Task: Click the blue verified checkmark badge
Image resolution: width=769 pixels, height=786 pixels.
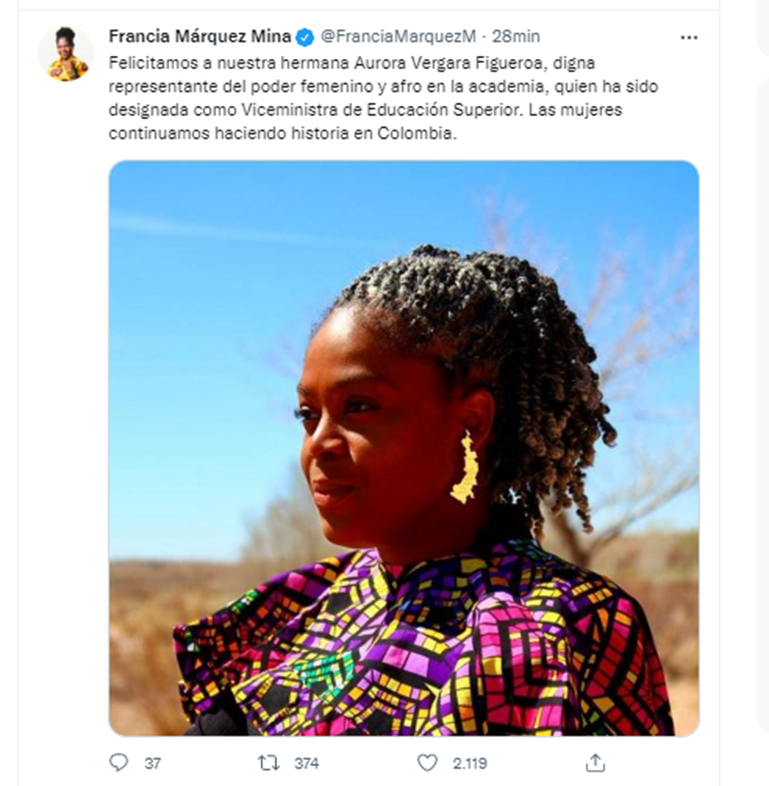Action: point(305,37)
